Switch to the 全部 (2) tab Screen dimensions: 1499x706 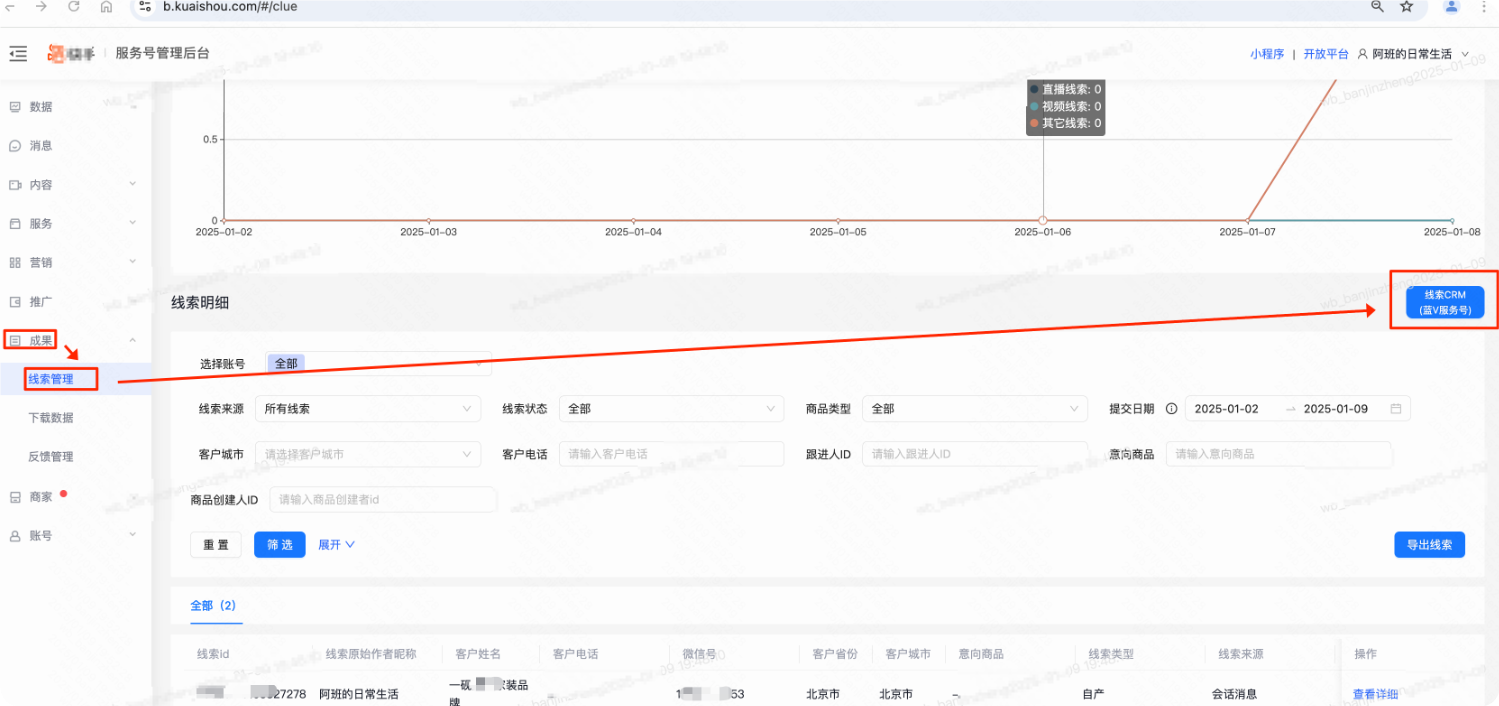(x=212, y=606)
